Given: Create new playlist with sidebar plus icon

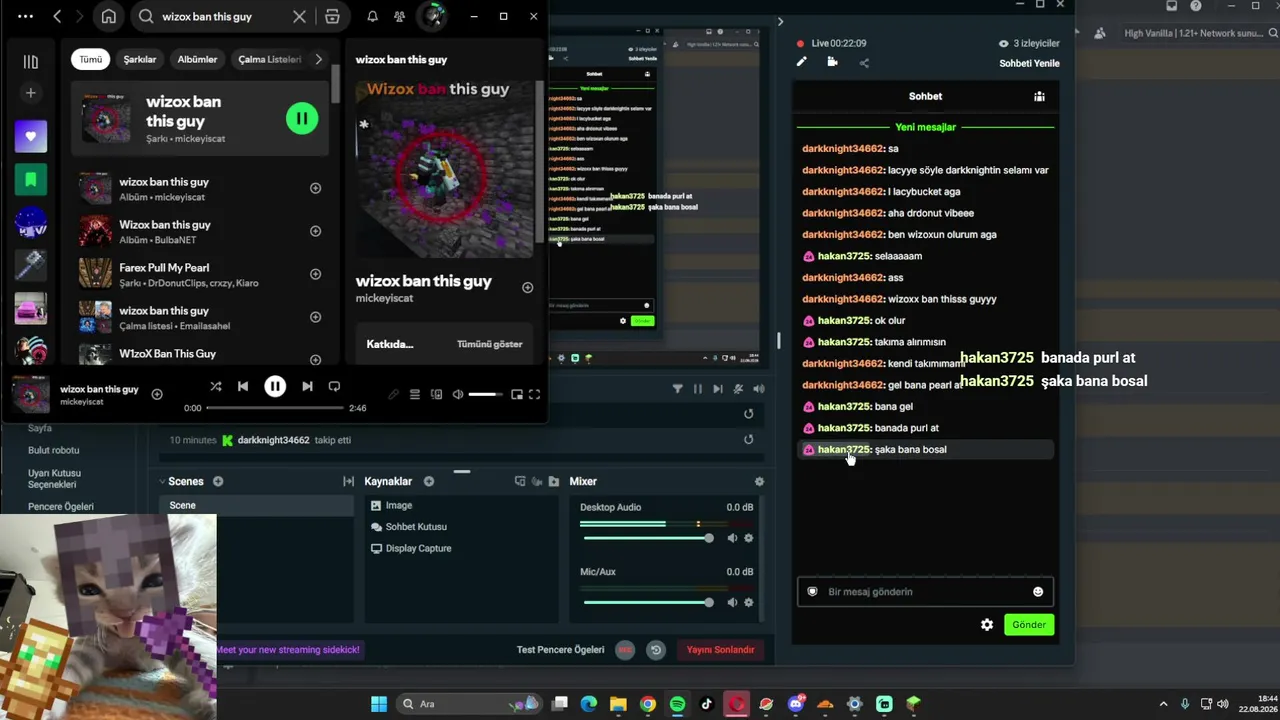Looking at the screenshot, I should (x=31, y=93).
